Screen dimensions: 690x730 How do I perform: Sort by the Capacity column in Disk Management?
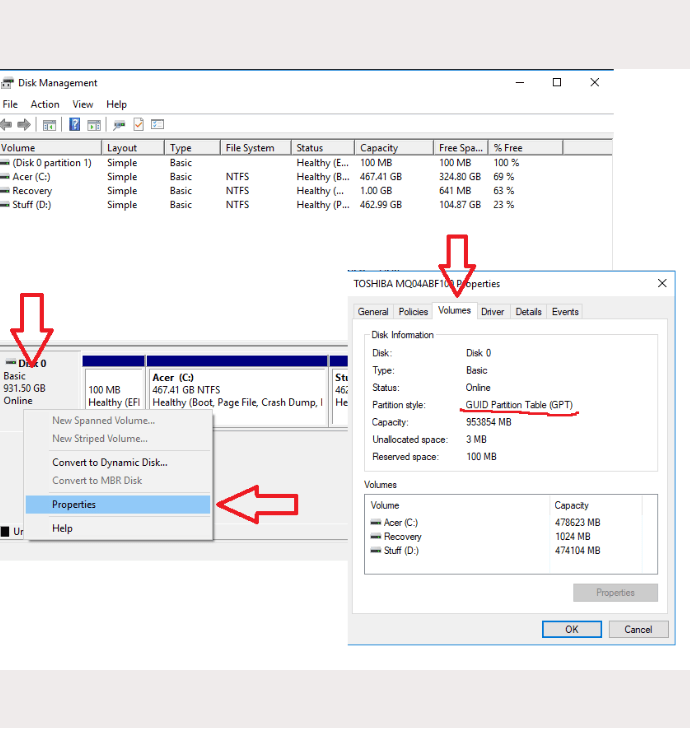point(394,148)
